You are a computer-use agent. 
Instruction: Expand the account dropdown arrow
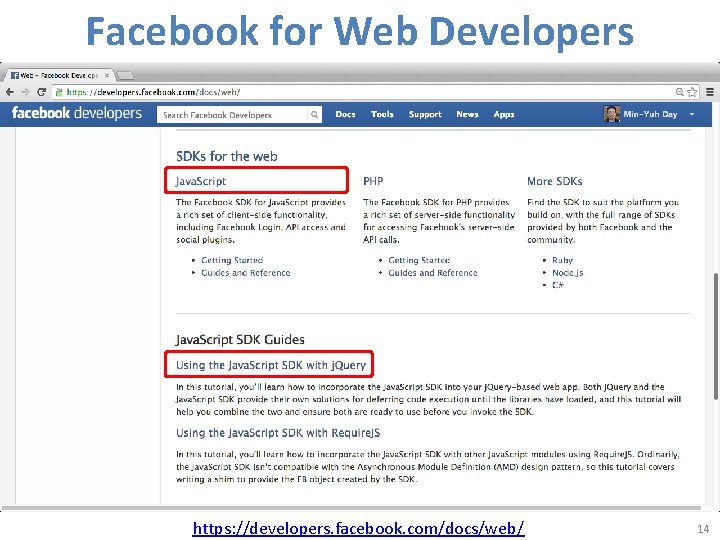tap(692, 114)
